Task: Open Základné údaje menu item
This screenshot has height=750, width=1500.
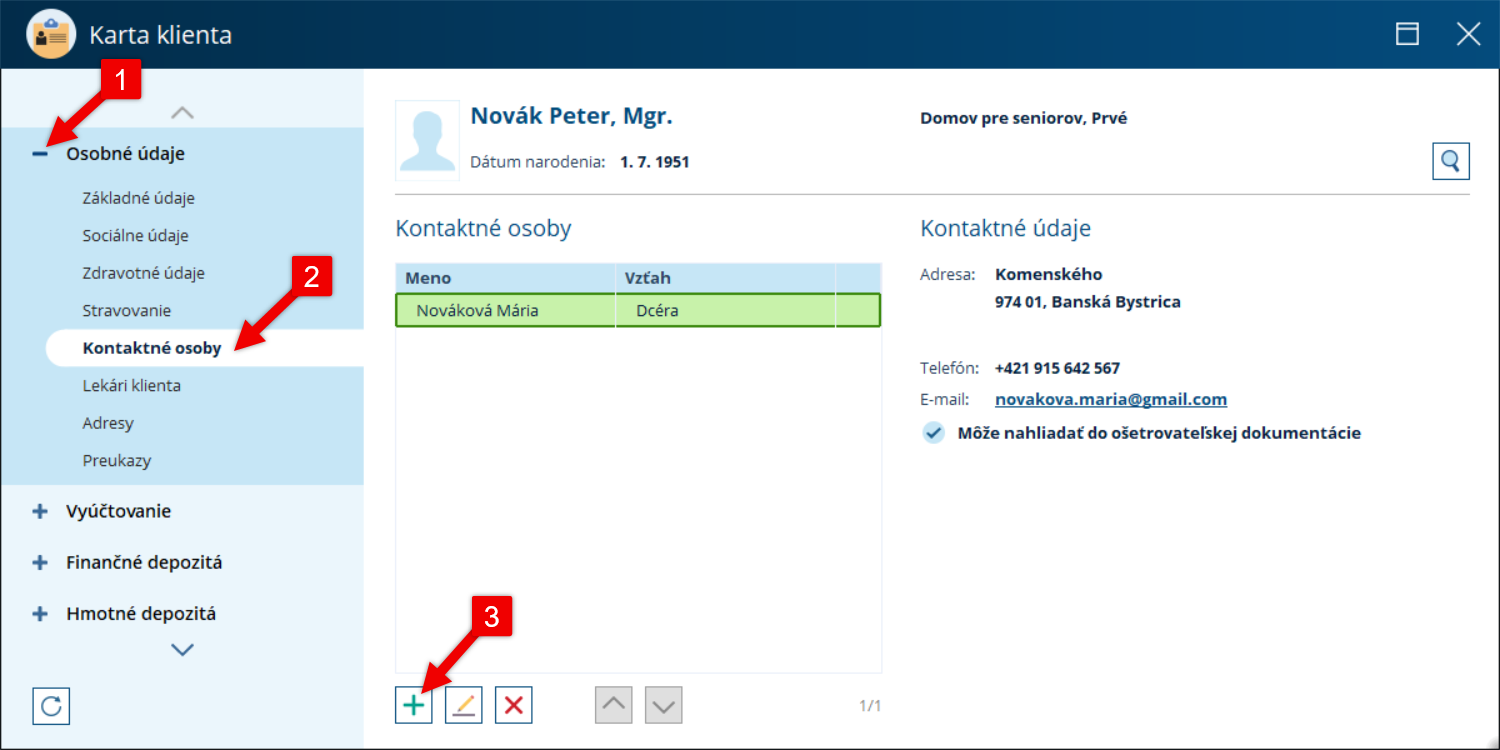Action: point(139,198)
